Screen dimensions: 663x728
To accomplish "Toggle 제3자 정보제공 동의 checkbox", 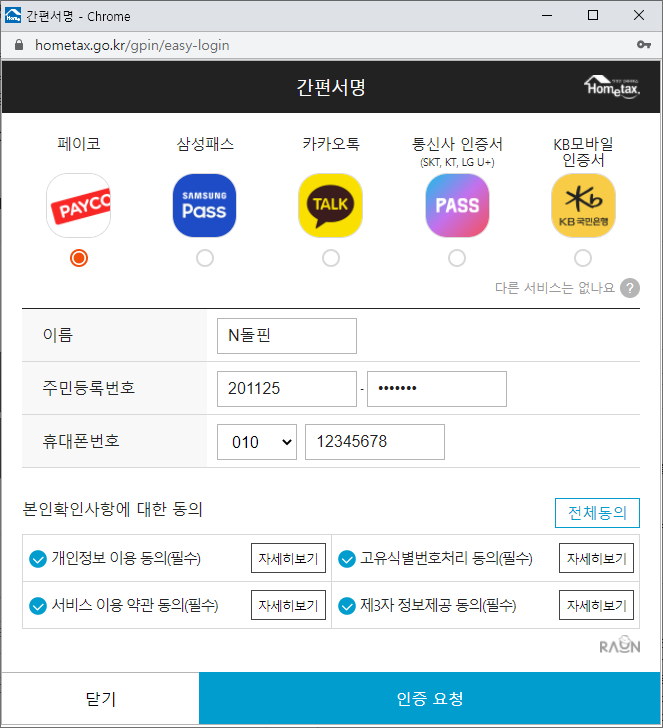I will [x=347, y=606].
